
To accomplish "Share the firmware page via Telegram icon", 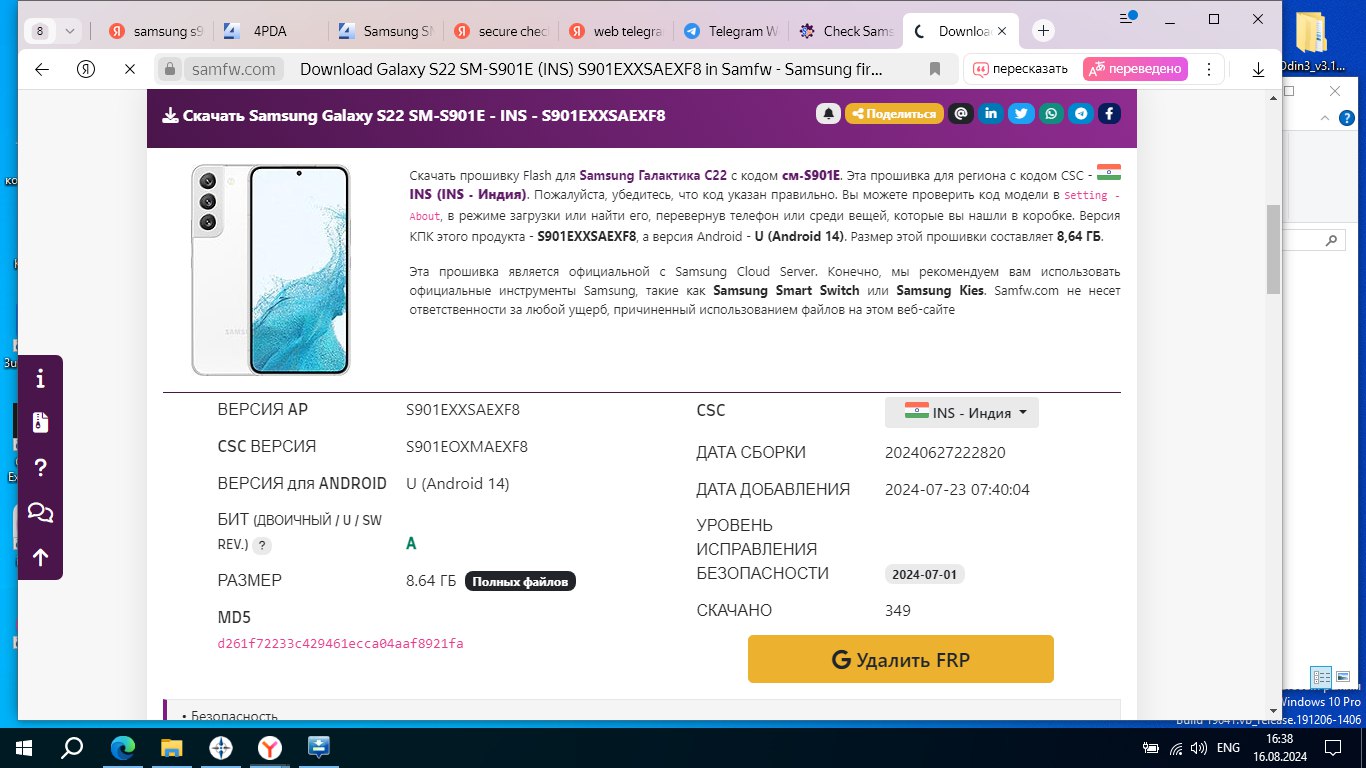I will click(1080, 114).
